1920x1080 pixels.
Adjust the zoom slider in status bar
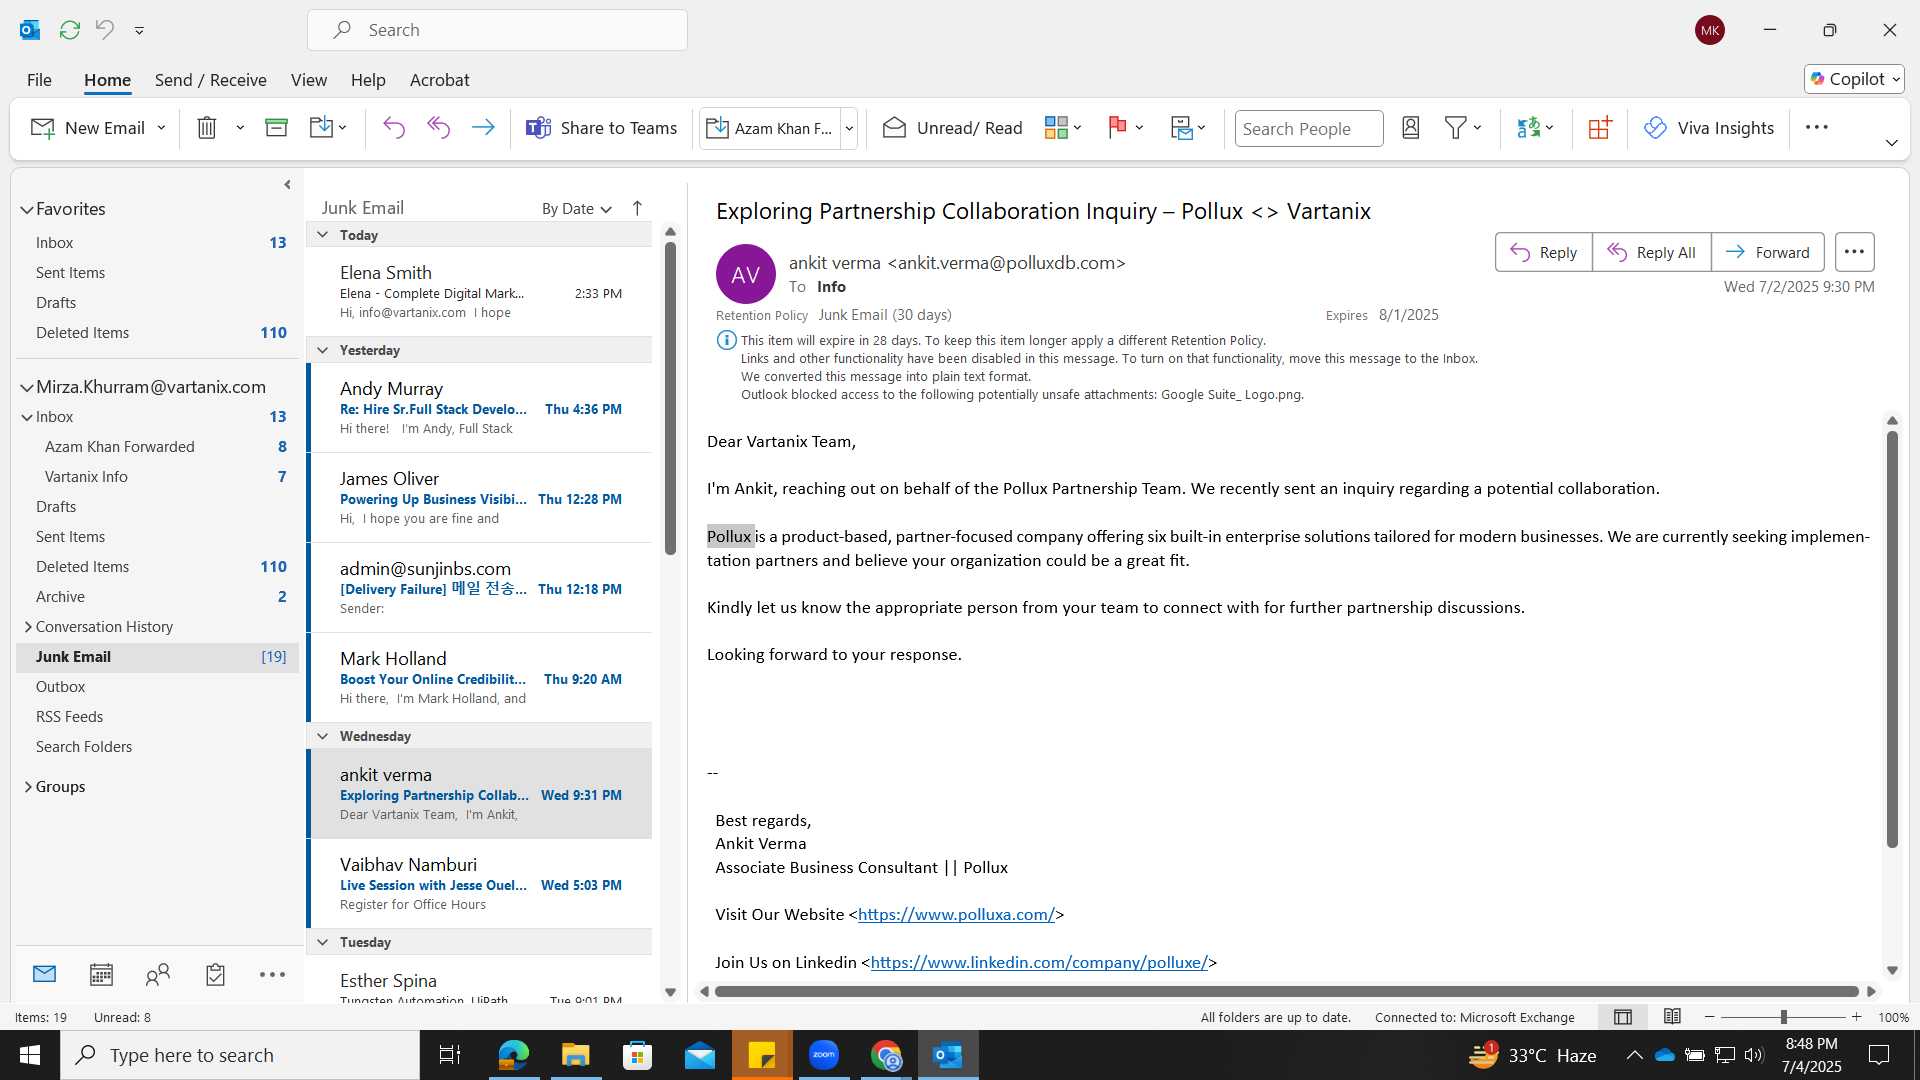(x=1783, y=1017)
